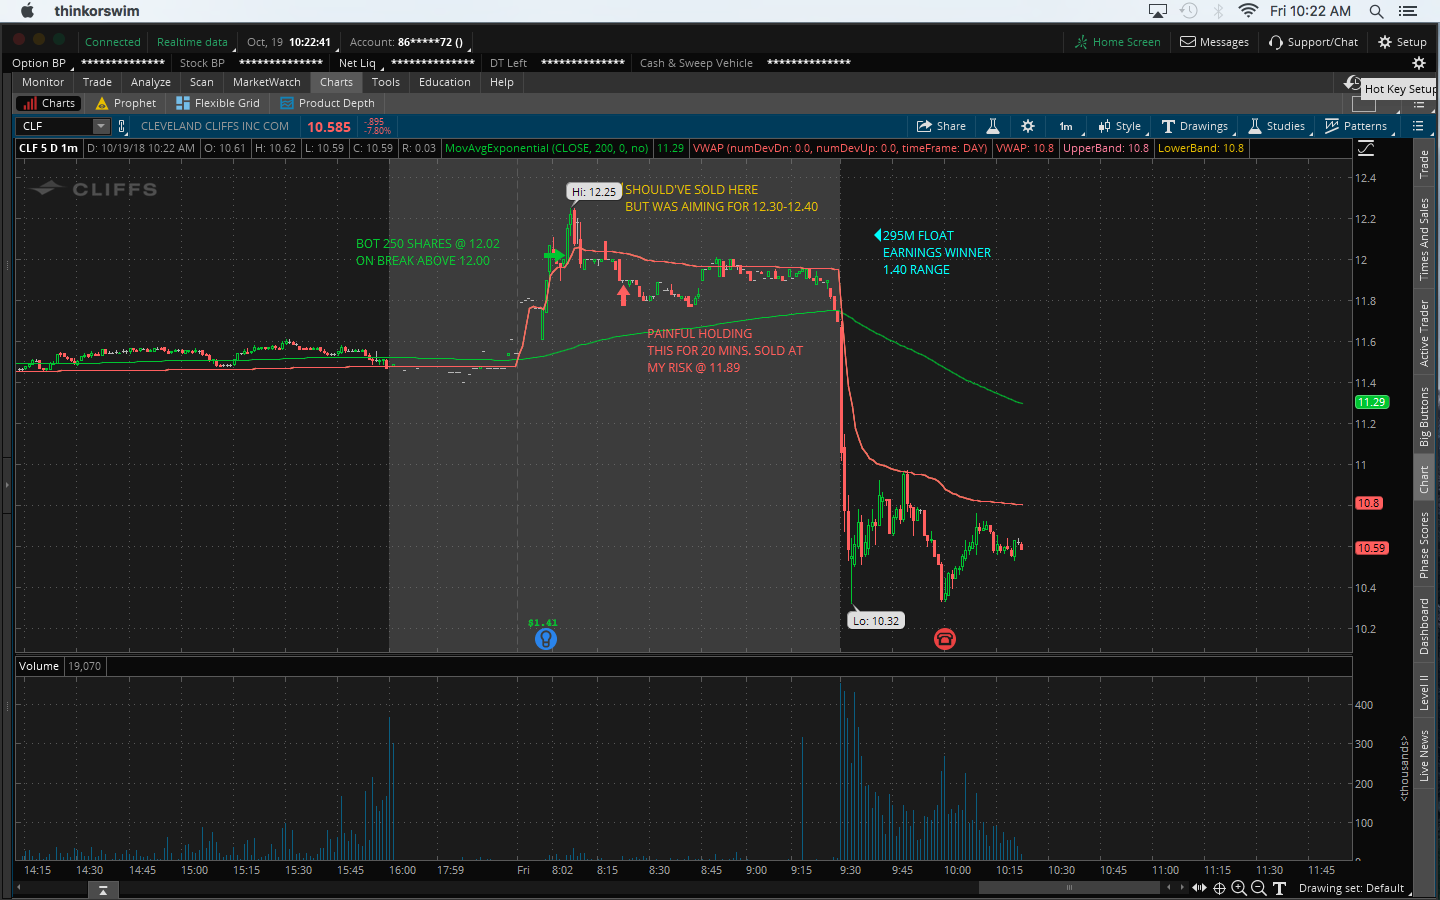This screenshot has height=900, width=1440.
Task: Open the Drawings tools menu
Action: pos(1195,126)
